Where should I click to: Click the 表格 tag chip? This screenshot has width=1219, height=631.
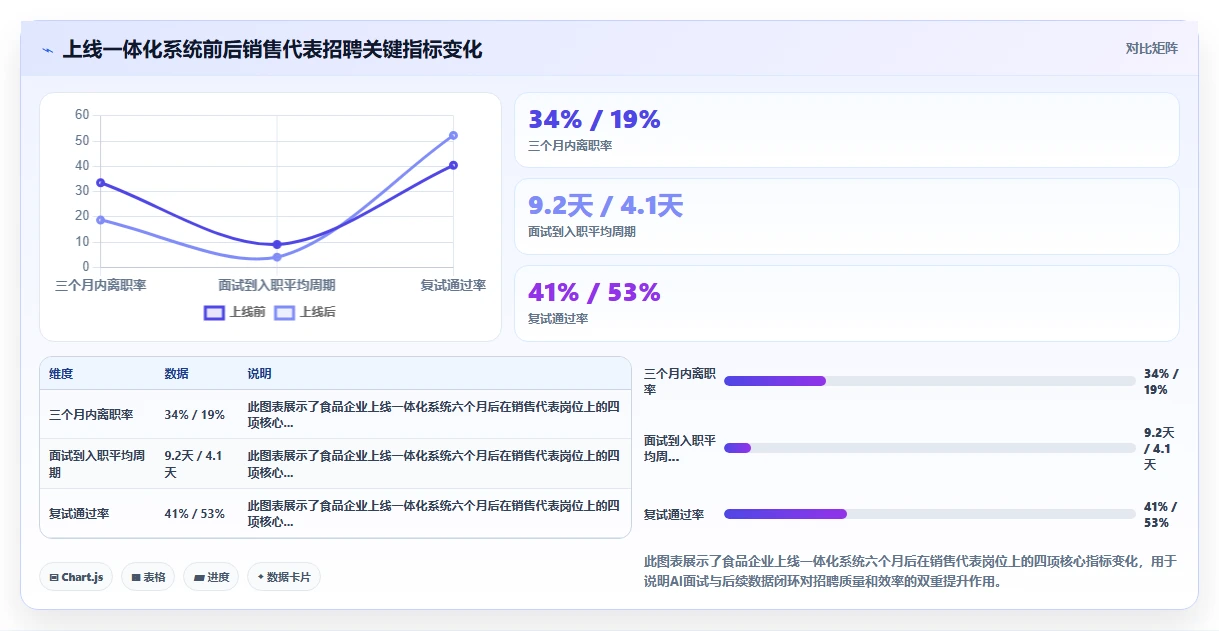(x=148, y=577)
